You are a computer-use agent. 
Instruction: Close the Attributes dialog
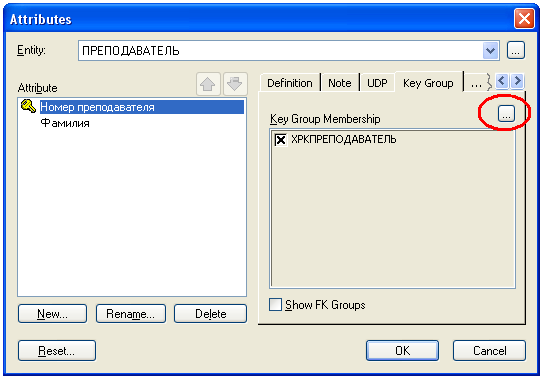tap(524, 18)
